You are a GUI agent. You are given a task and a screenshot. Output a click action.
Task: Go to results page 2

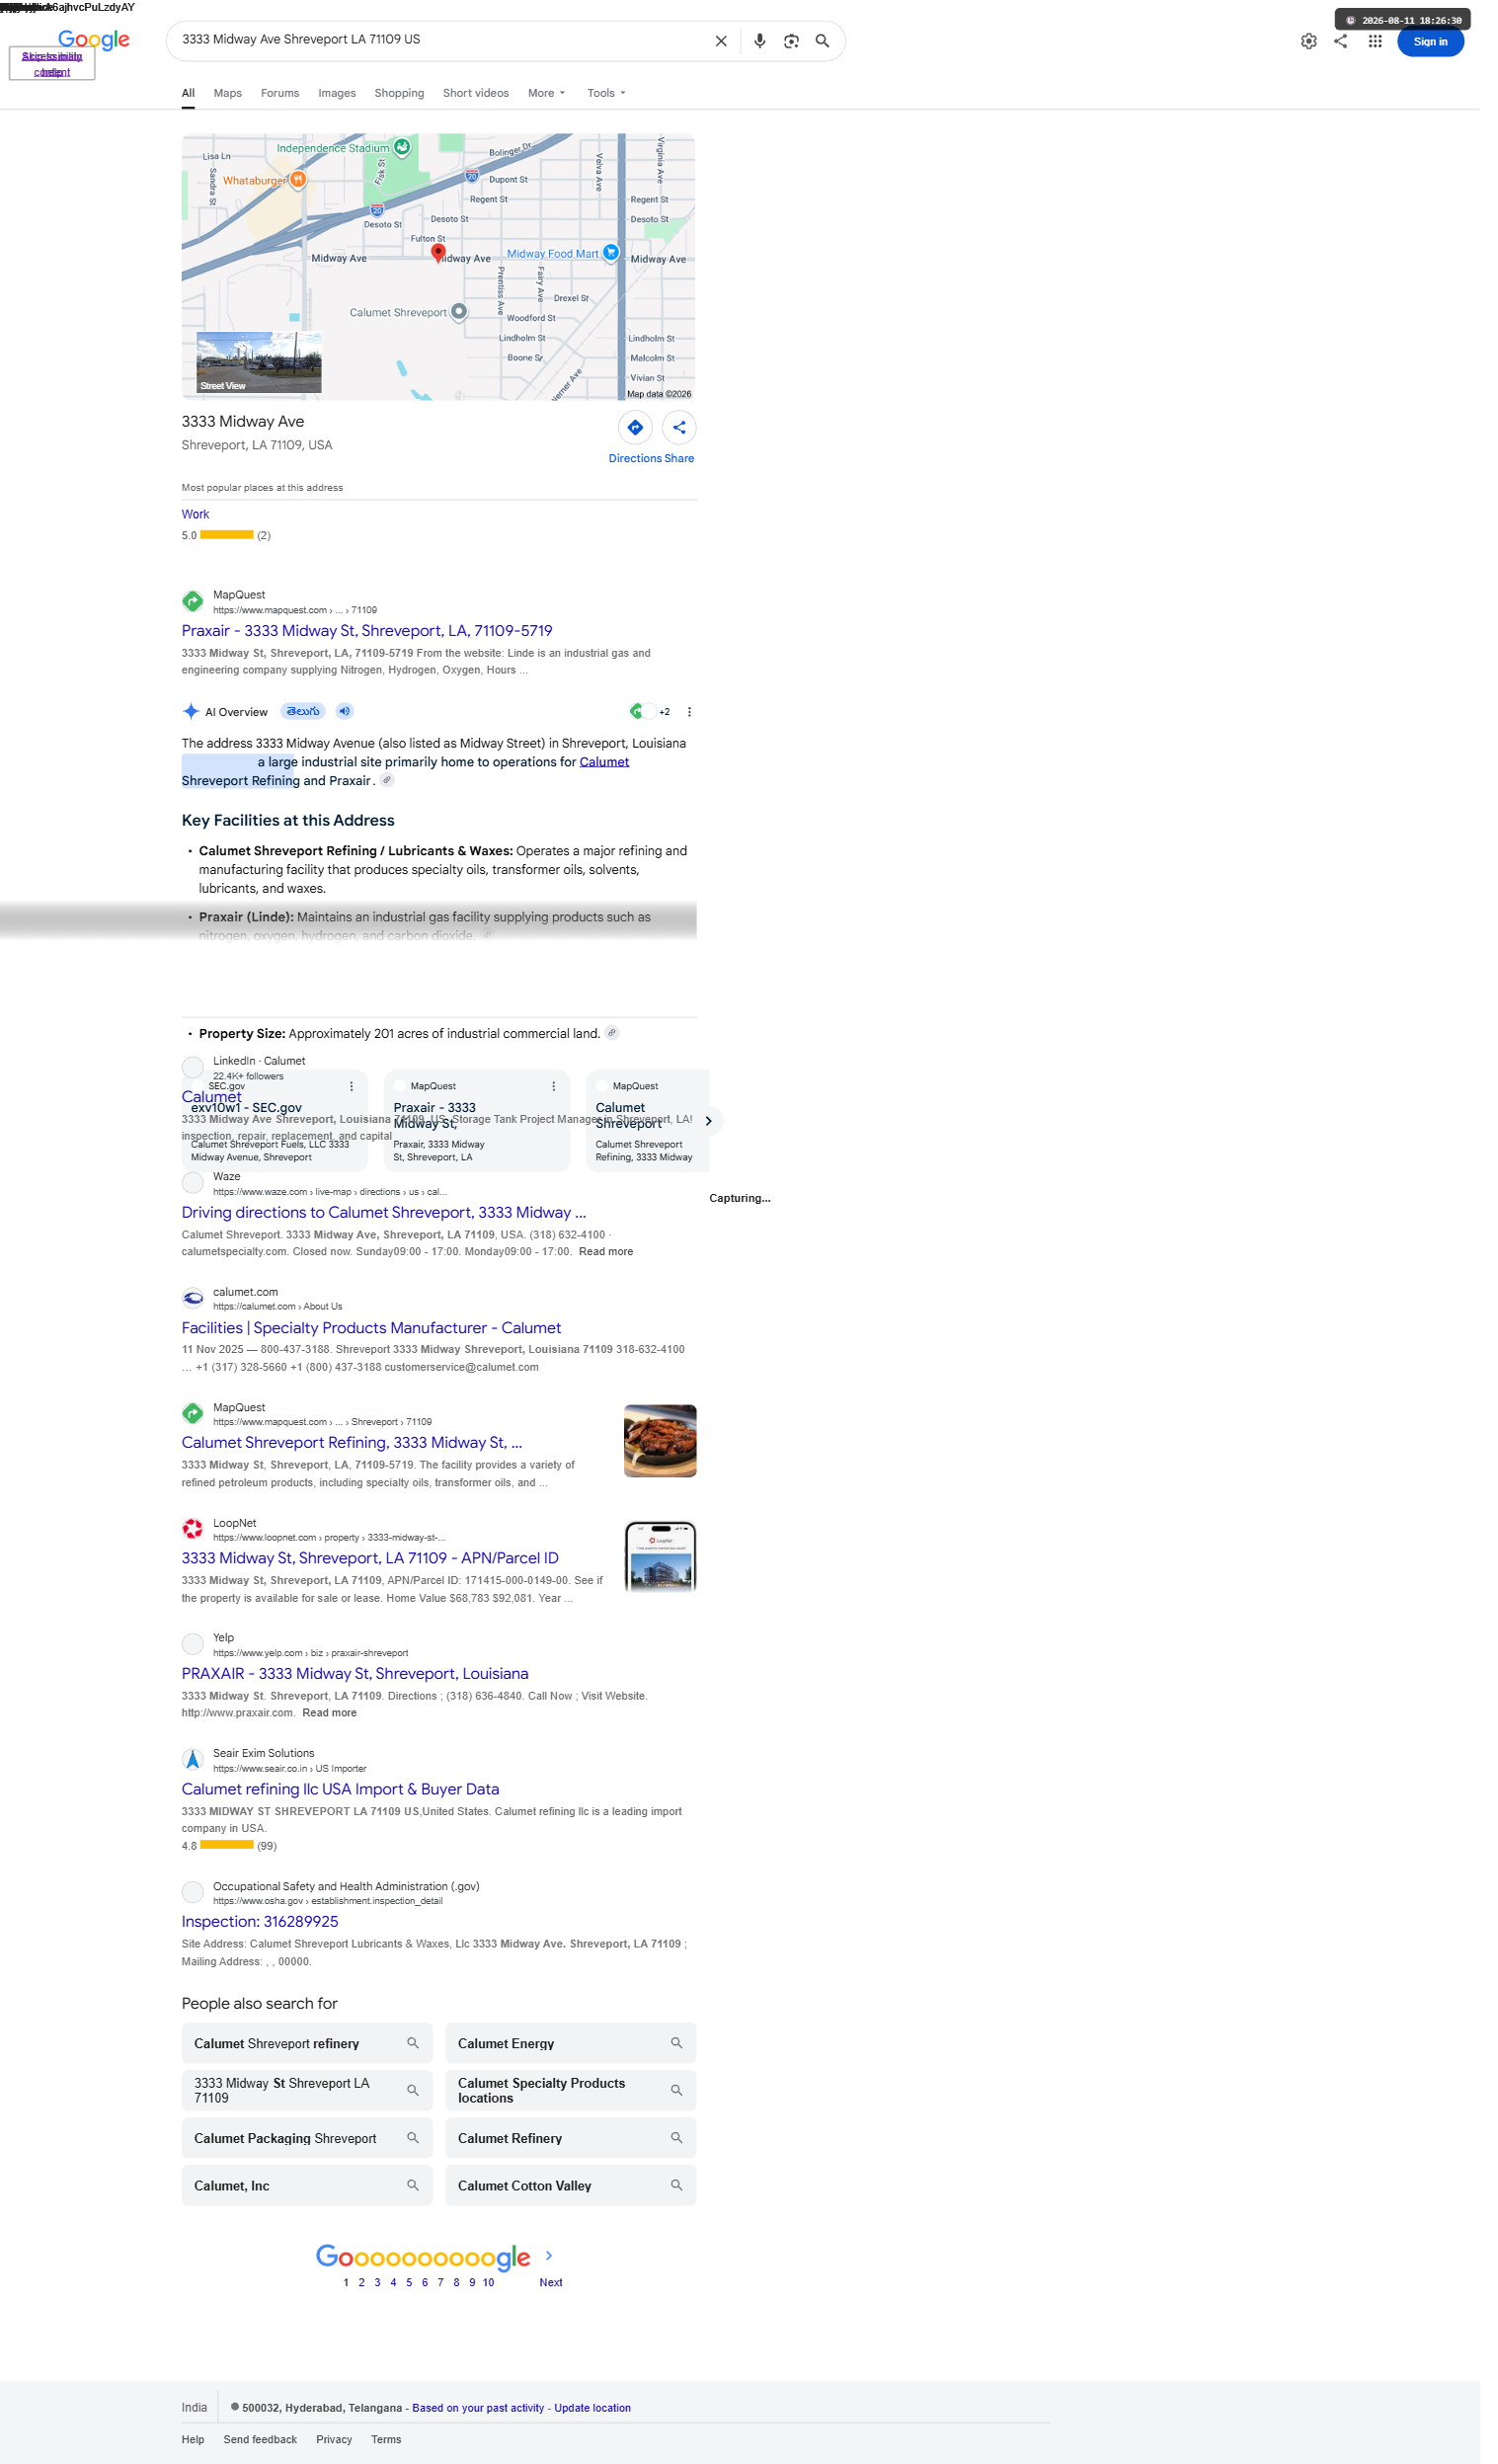point(362,2282)
